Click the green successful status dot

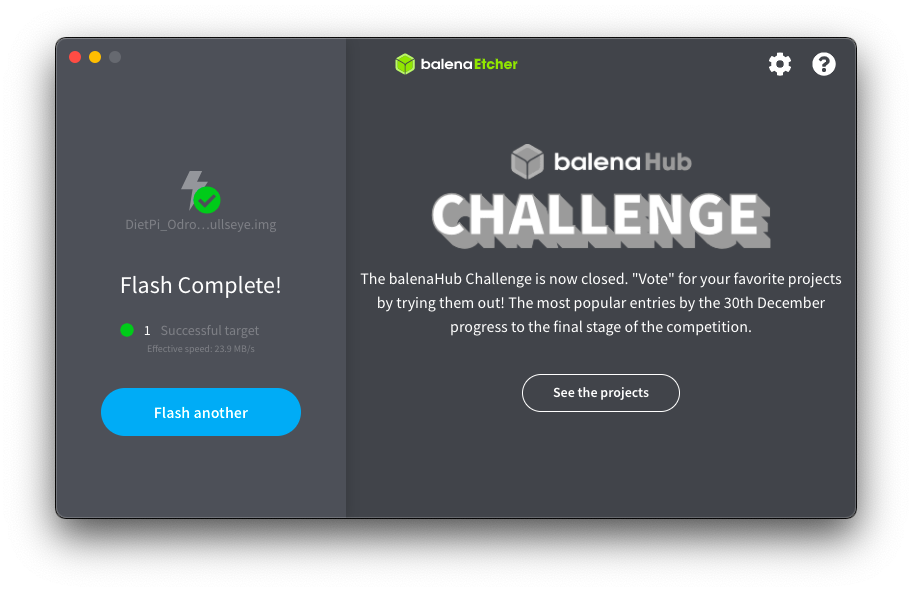click(x=127, y=330)
